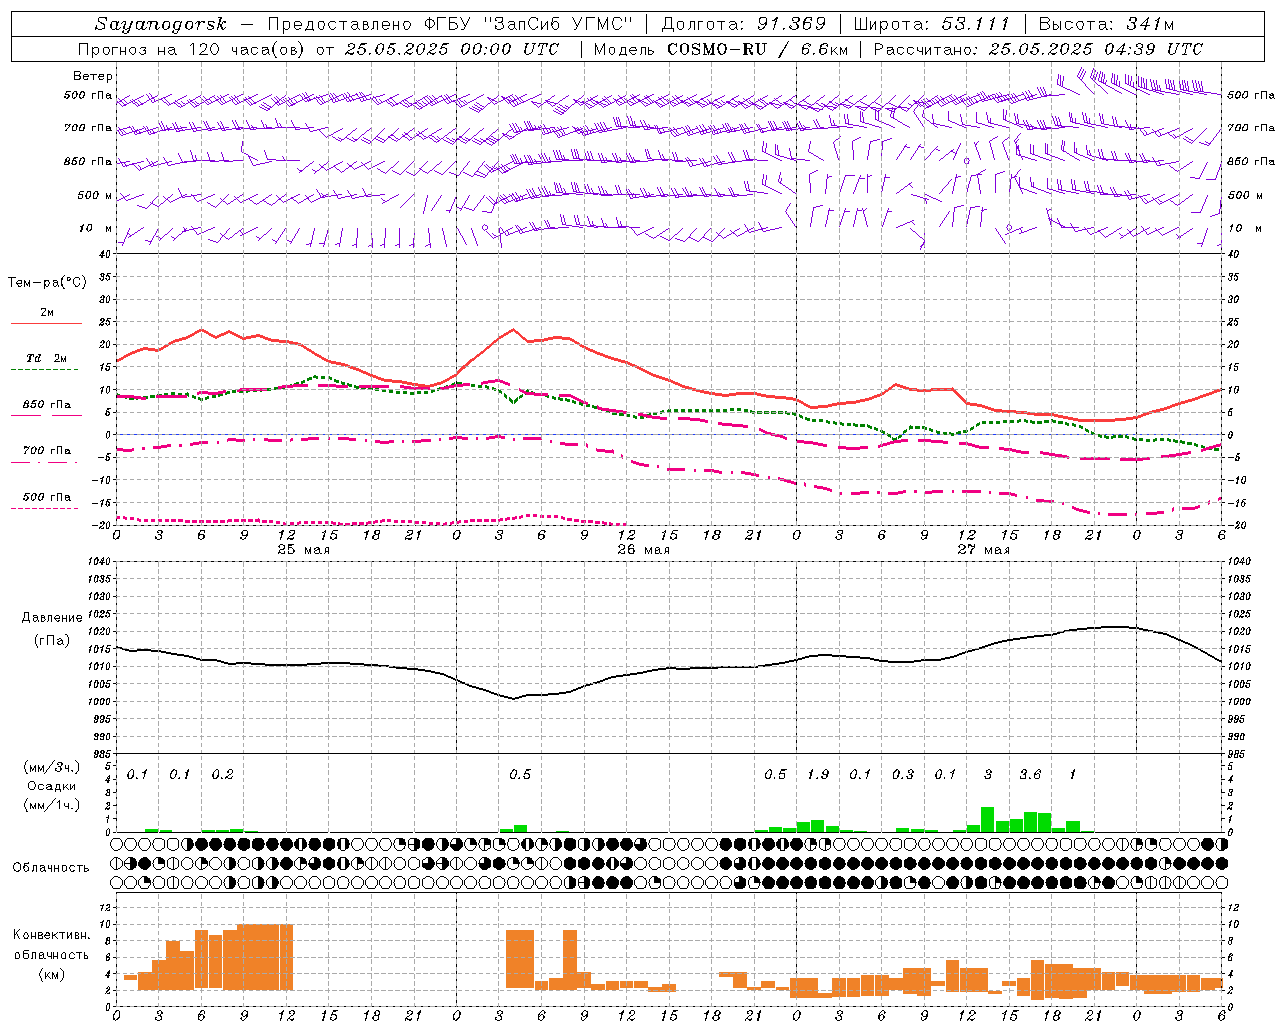This screenshot has width=1280, height=1024.
Task: Click the 'Осадки' precipitation panel label
Action: [50, 786]
